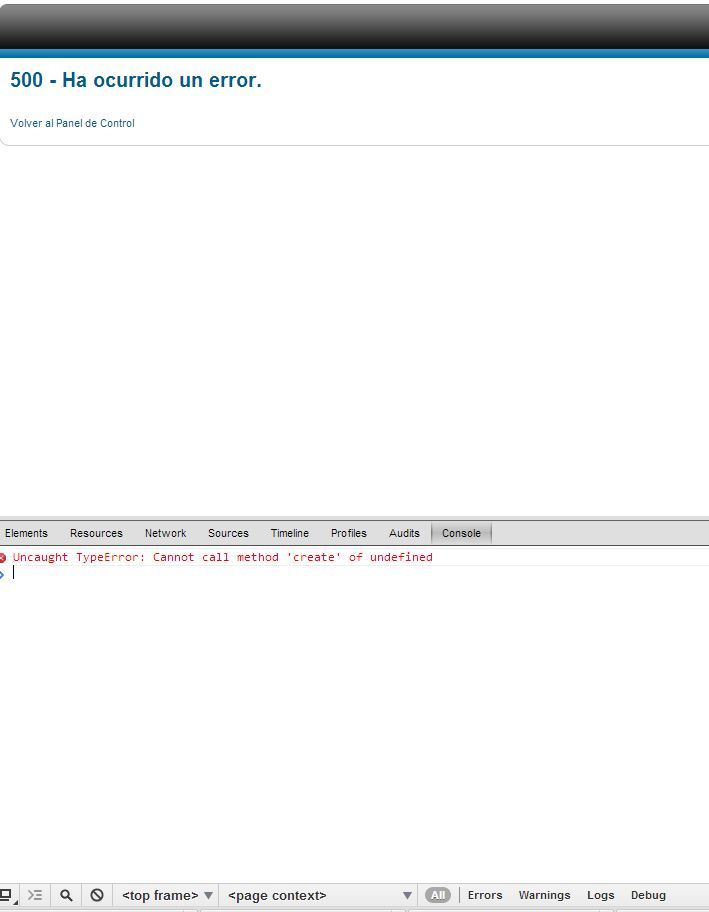The height and width of the screenshot is (912, 709).
Task: Switch to the Network tab
Action: click(x=165, y=533)
